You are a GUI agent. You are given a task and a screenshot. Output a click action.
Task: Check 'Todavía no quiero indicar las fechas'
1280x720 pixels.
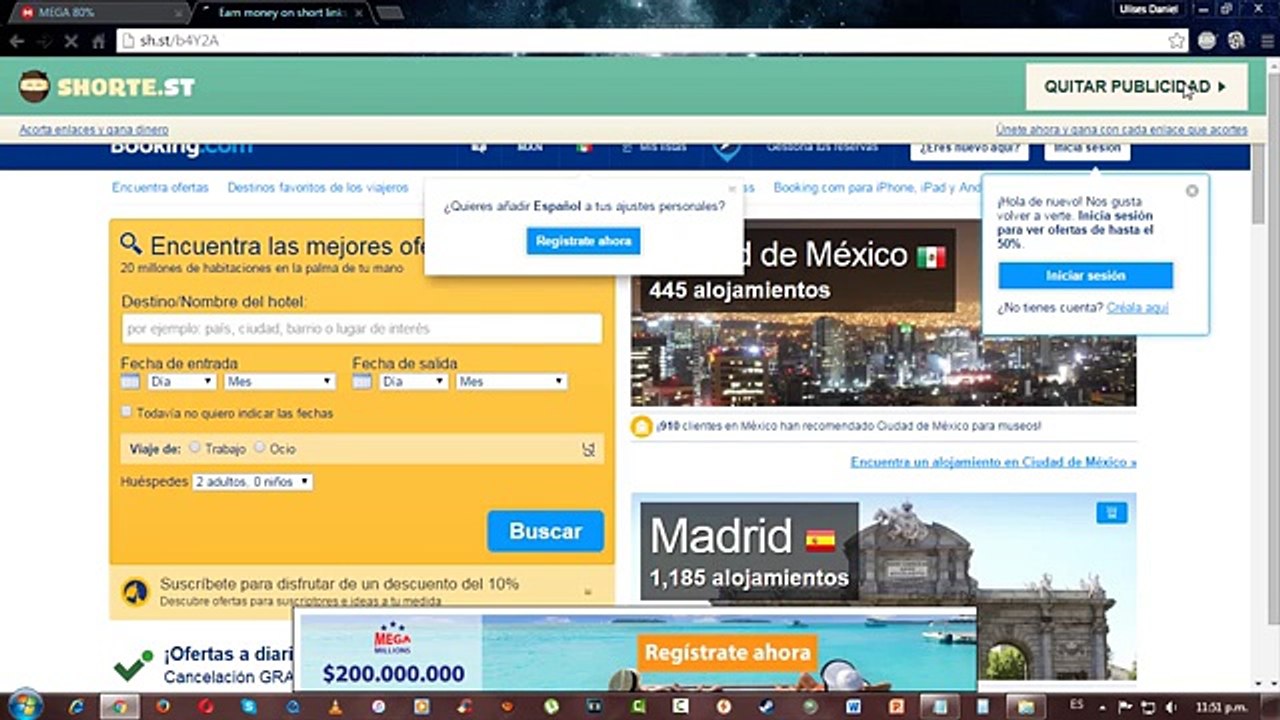[127, 411]
